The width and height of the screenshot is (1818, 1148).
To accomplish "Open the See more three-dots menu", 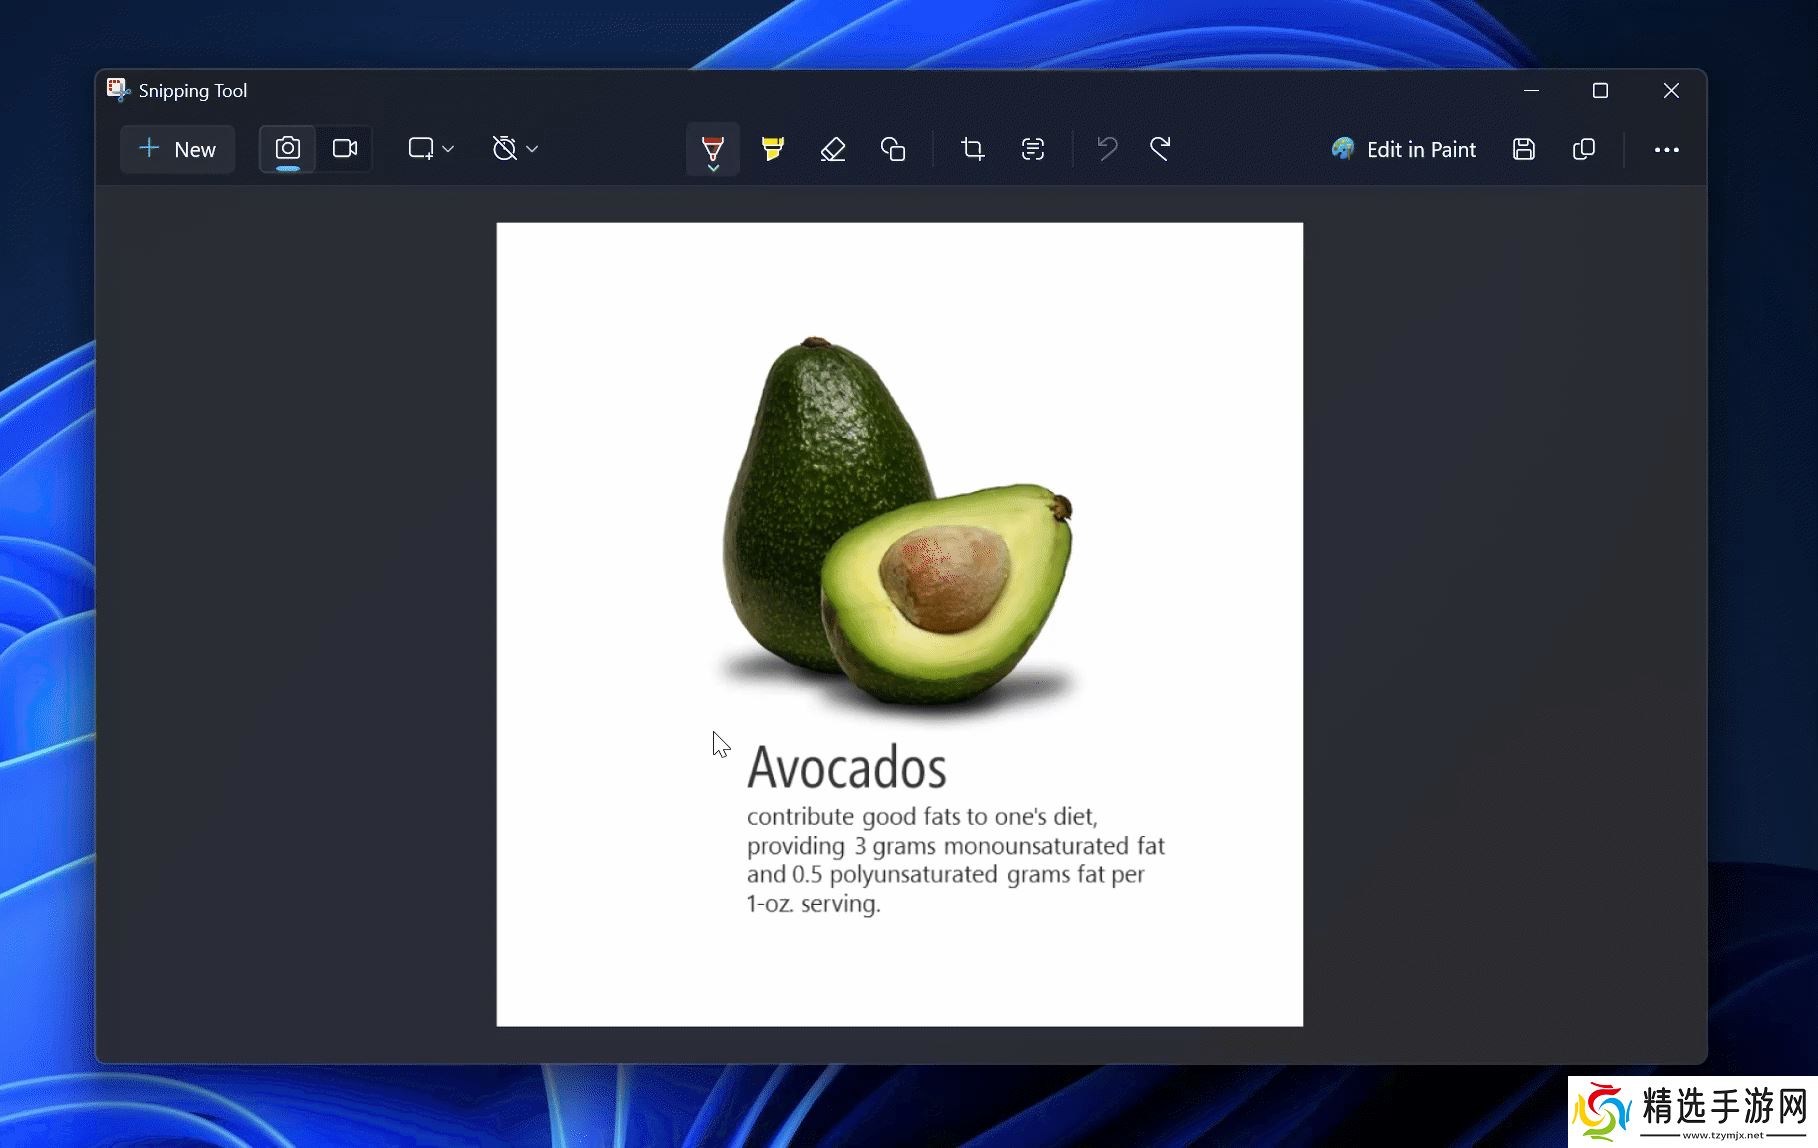I will click(1666, 149).
